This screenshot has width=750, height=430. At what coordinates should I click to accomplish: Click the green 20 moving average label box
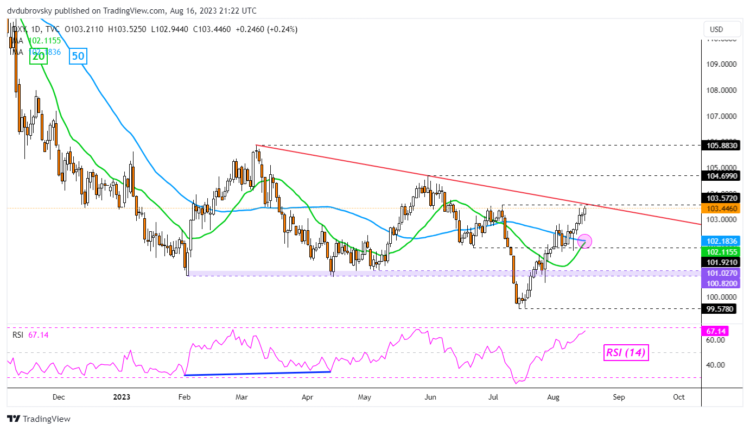click(36, 59)
